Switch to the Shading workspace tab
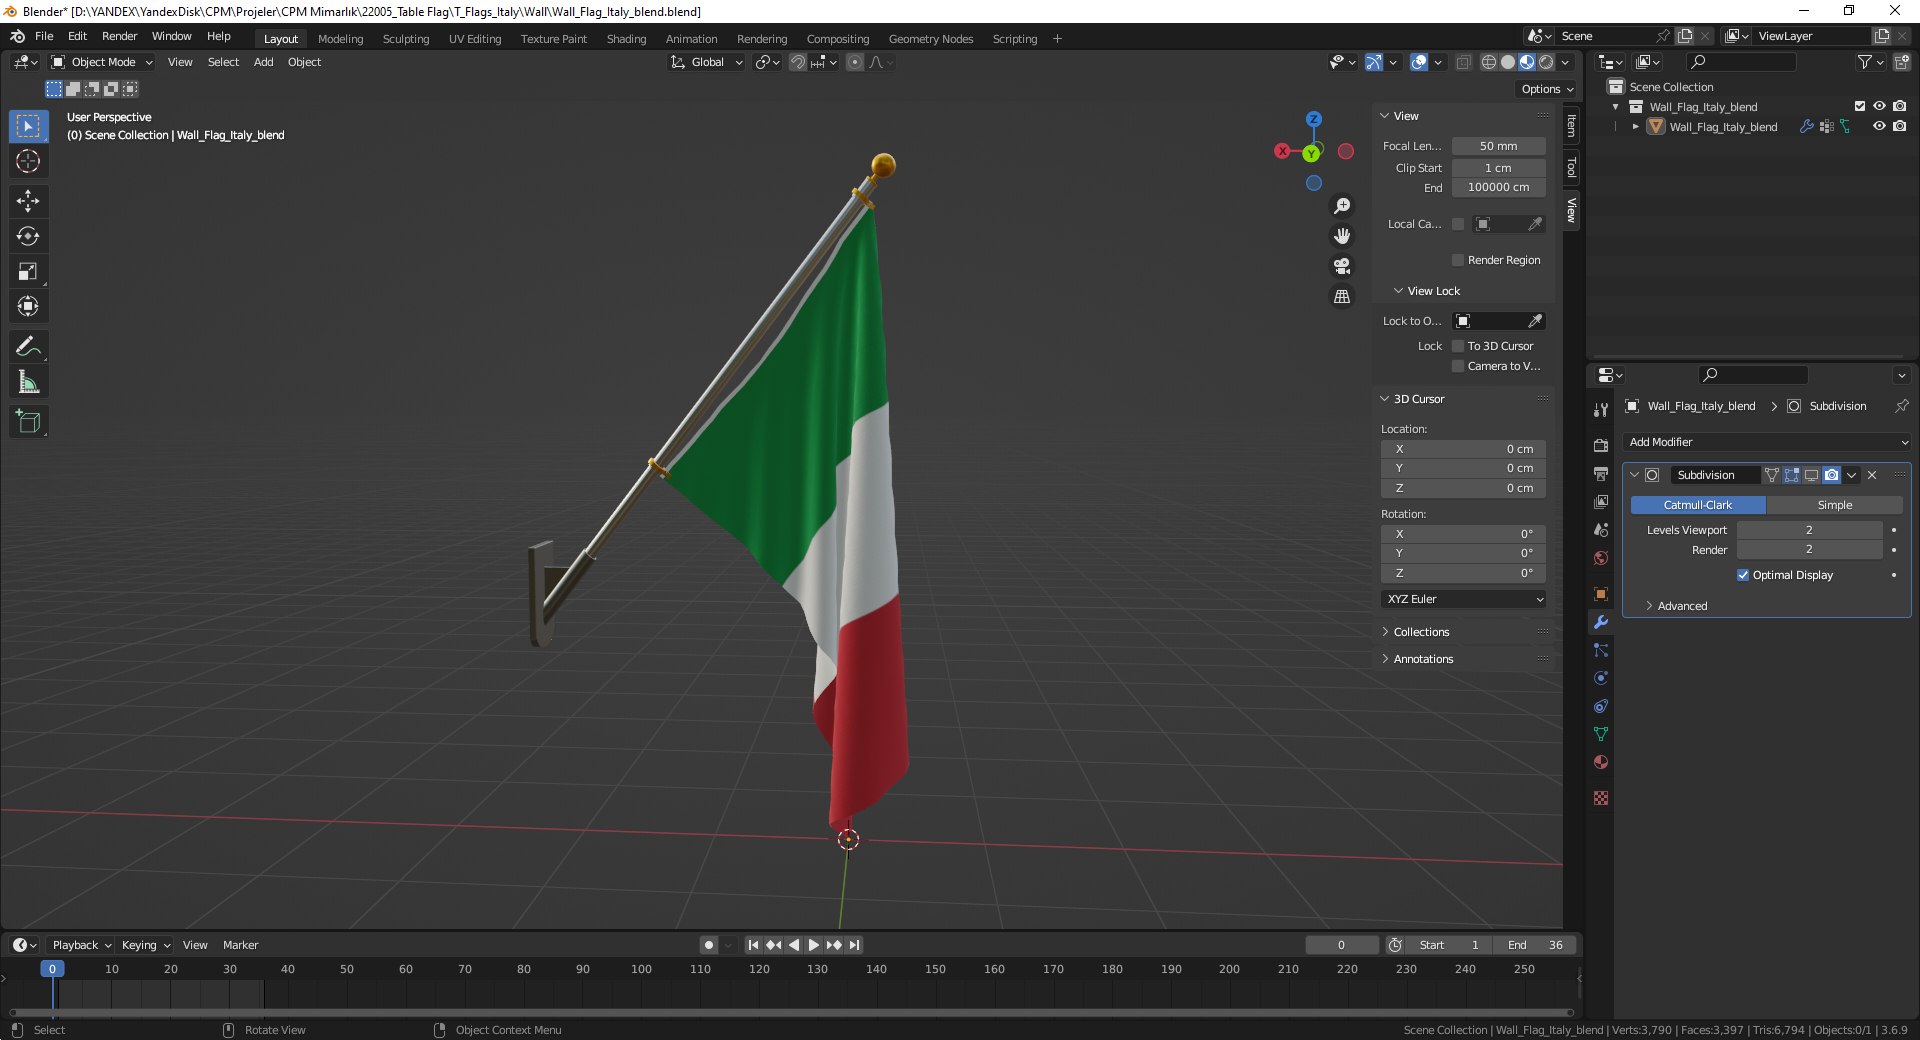 point(626,39)
